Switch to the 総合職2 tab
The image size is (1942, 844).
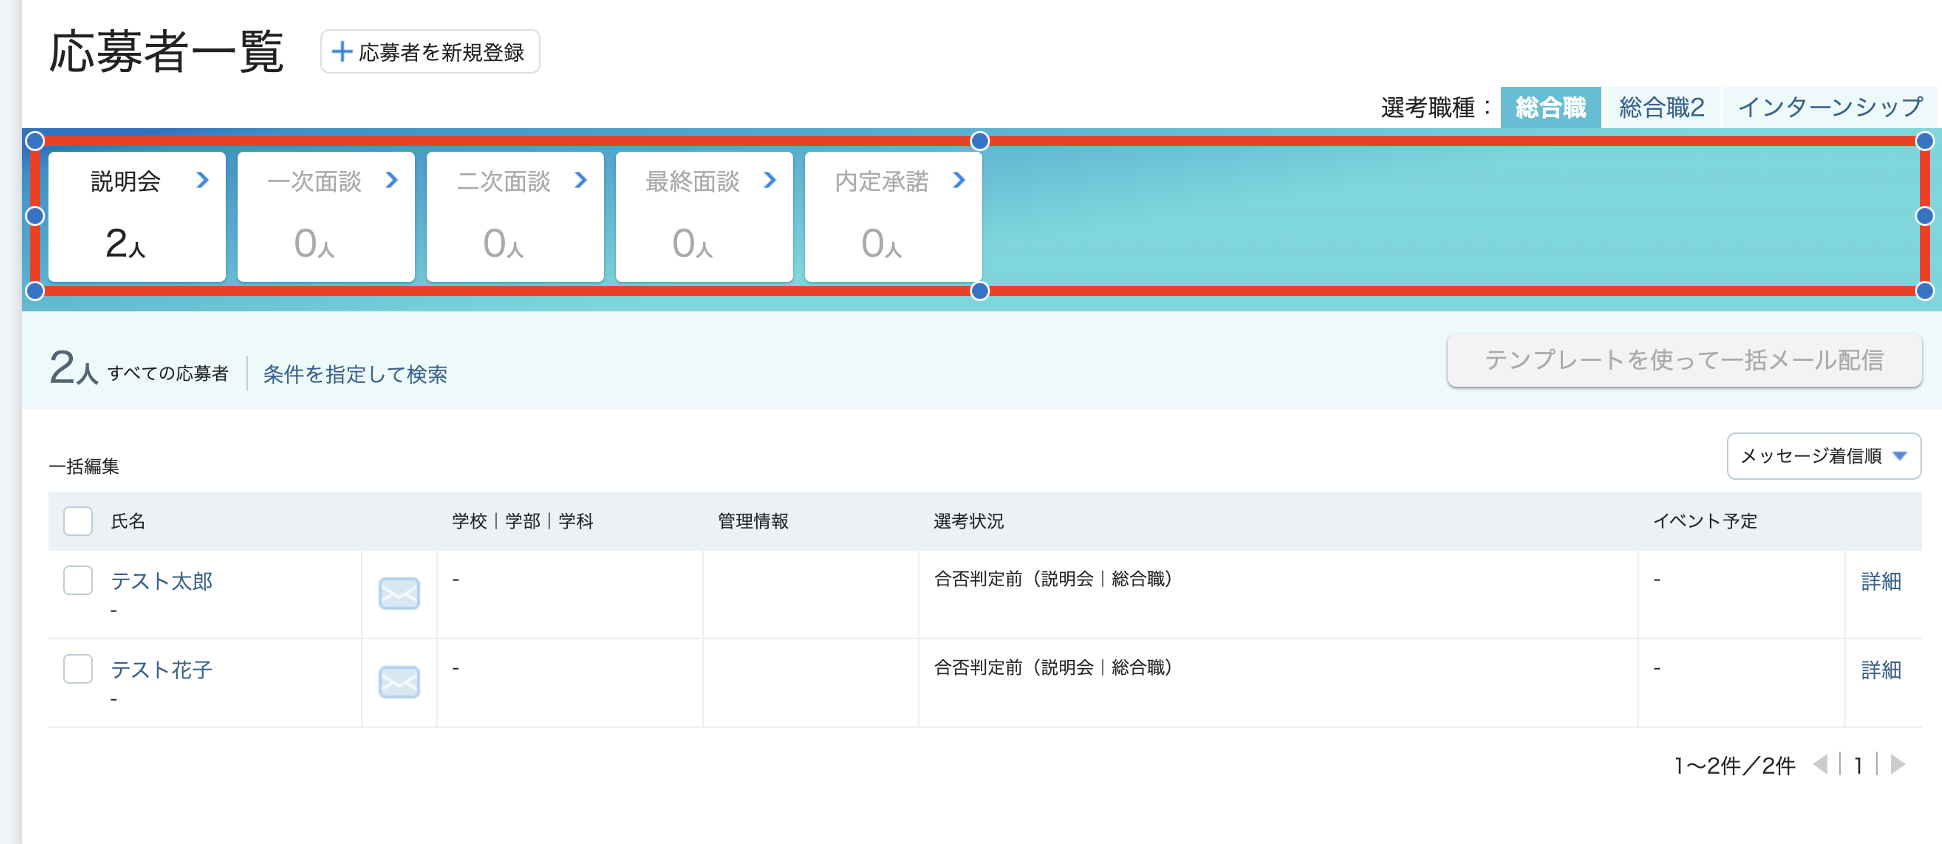coord(1661,107)
